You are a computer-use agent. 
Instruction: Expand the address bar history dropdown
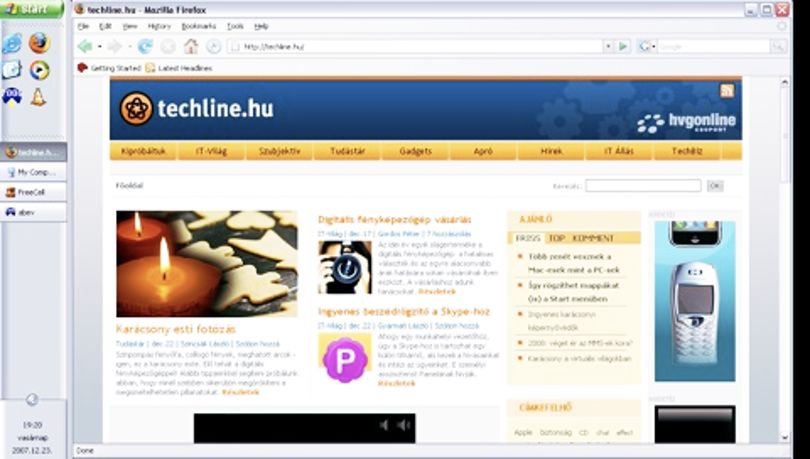pyautogui.click(x=609, y=46)
